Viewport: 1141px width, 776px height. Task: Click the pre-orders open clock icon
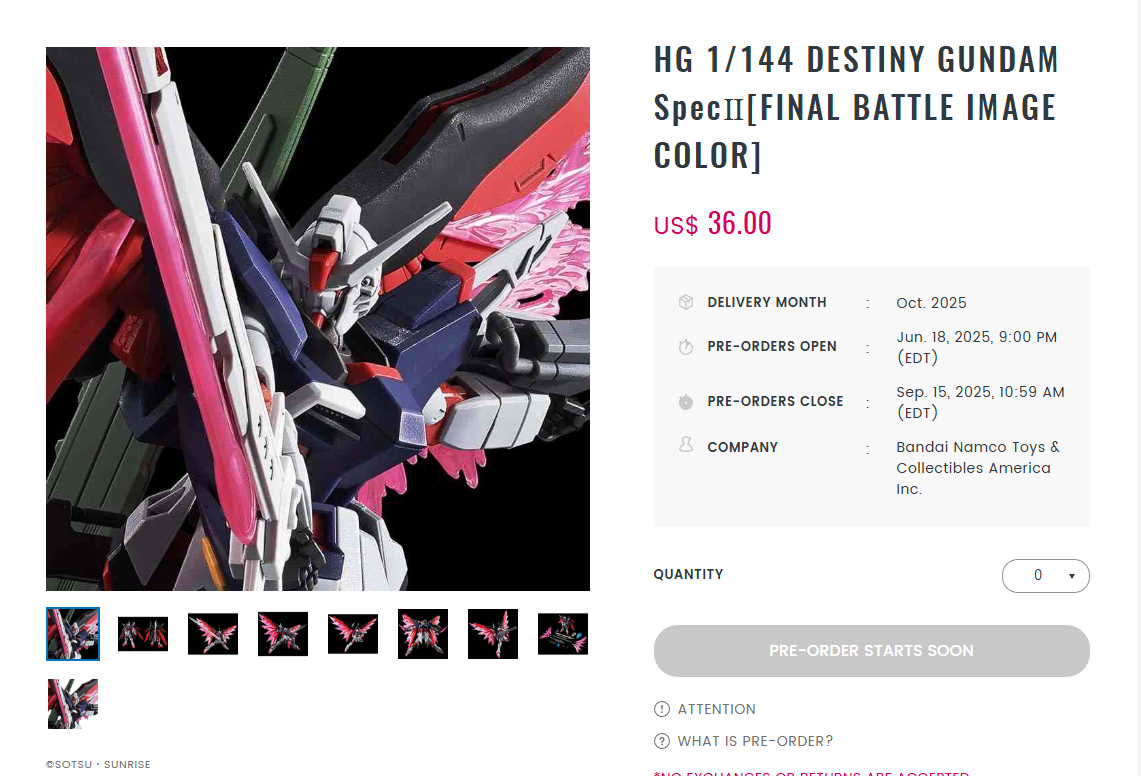(x=685, y=347)
